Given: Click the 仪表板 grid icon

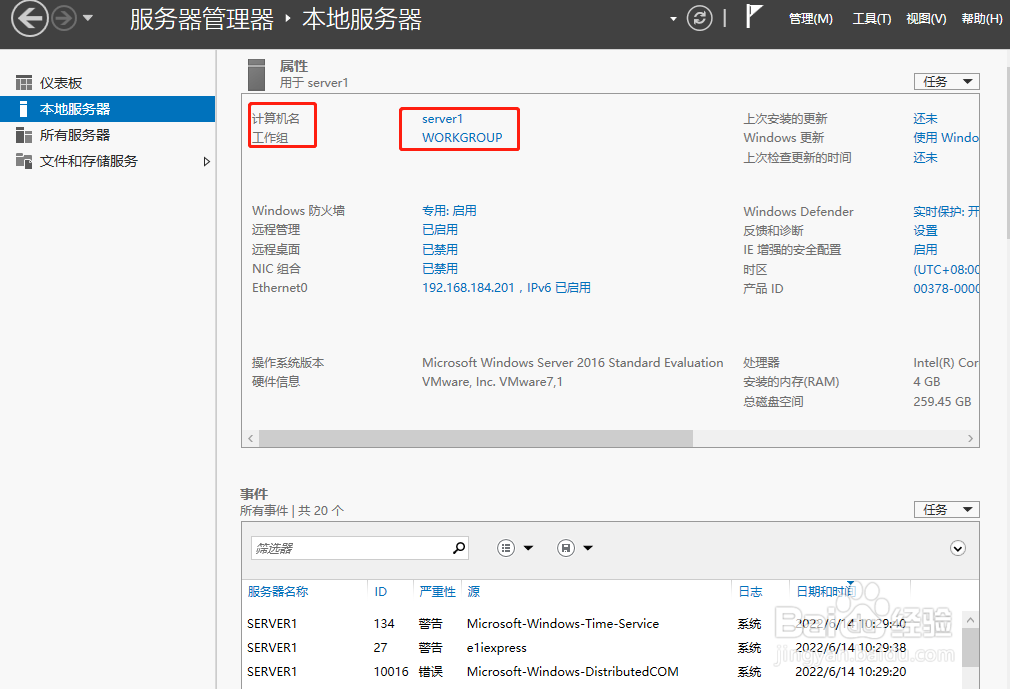Looking at the screenshot, I should [x=24, y=83].
